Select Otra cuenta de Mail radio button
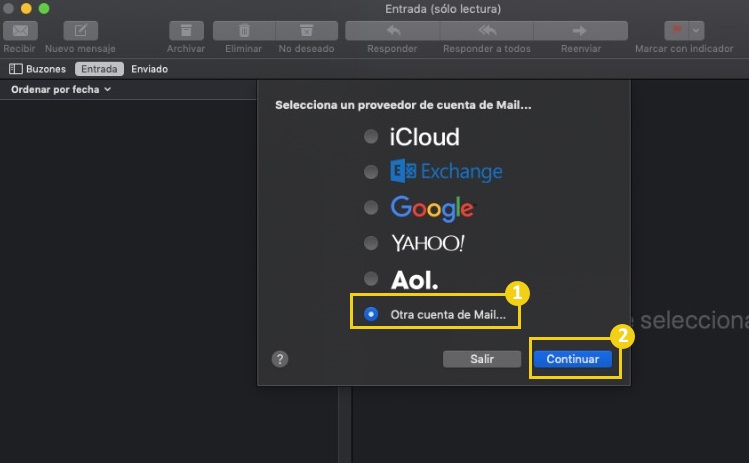 [x=371, y=314]
